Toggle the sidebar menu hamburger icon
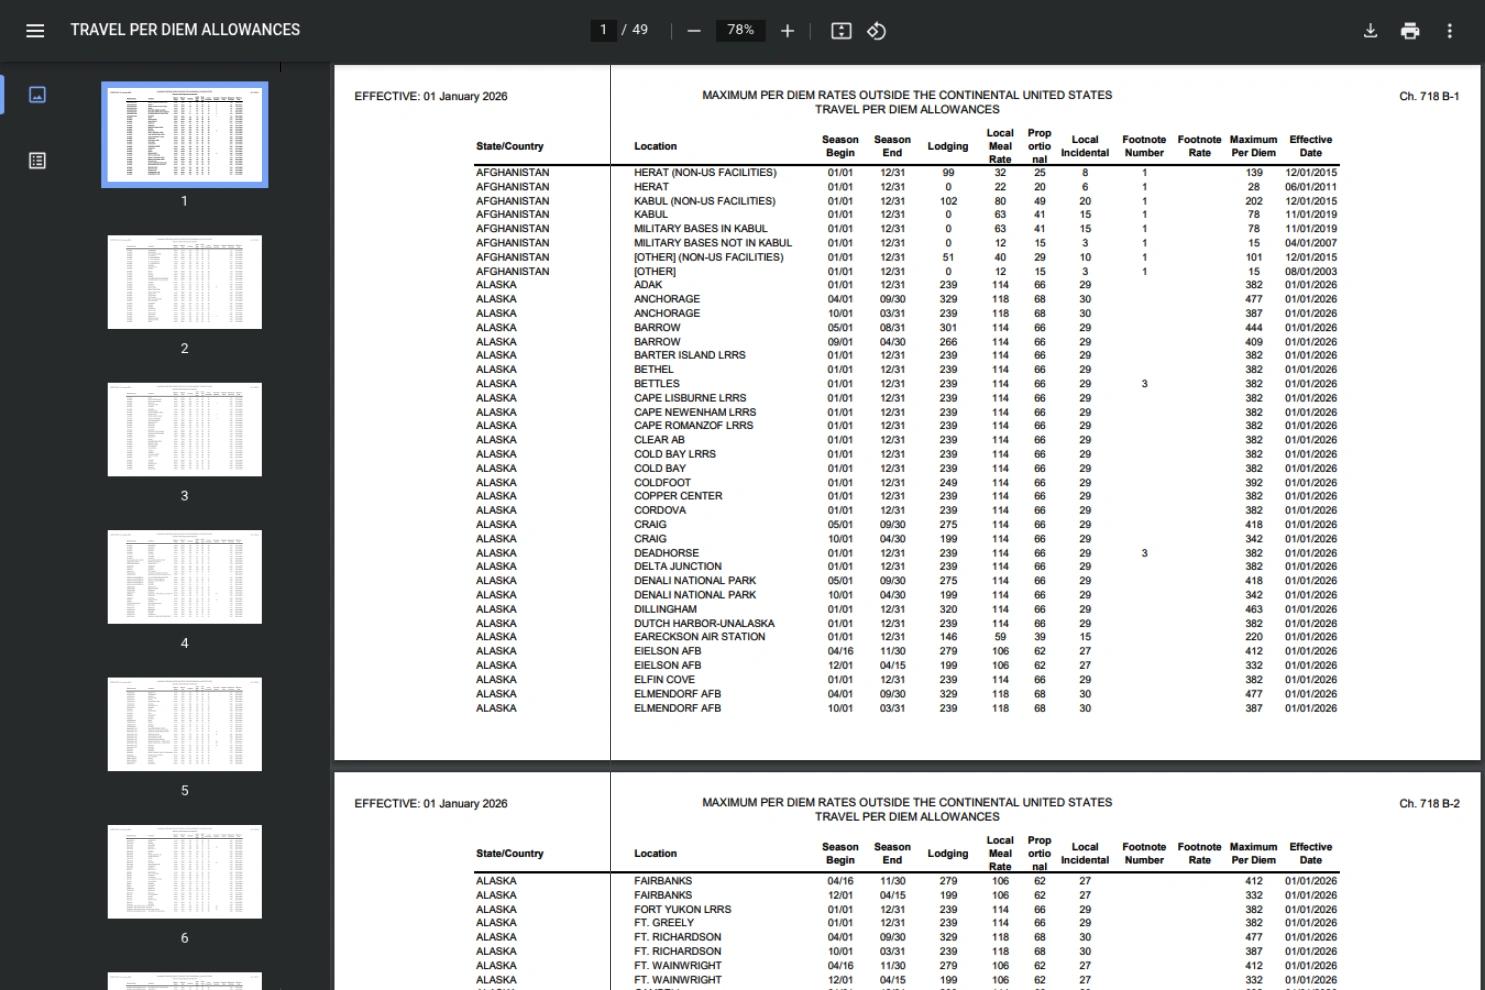This screenshot has height=990, width=1485. pyautogui.click(x=35, y=31)
